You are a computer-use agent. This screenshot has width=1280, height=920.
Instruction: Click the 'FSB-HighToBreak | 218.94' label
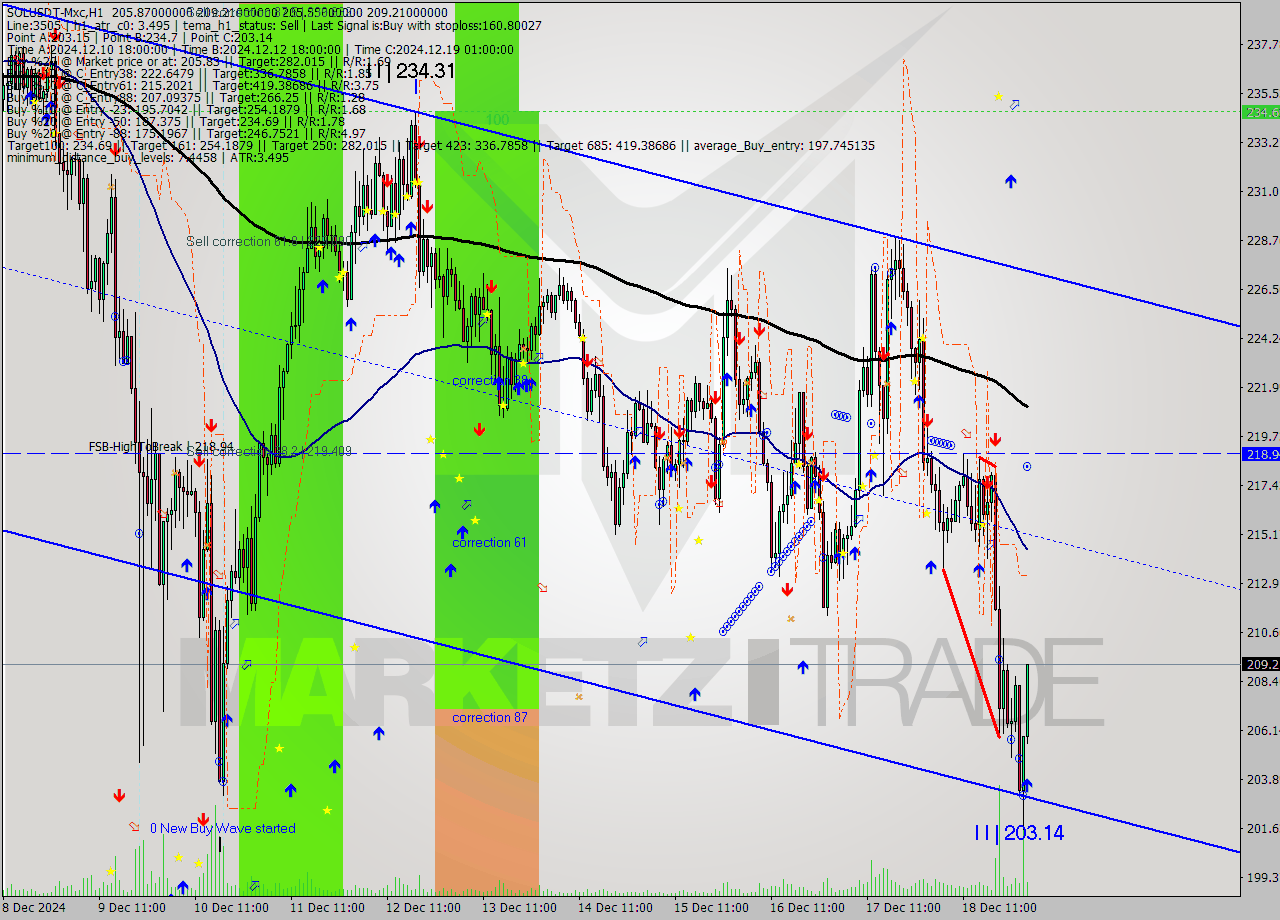pos(161,447)
